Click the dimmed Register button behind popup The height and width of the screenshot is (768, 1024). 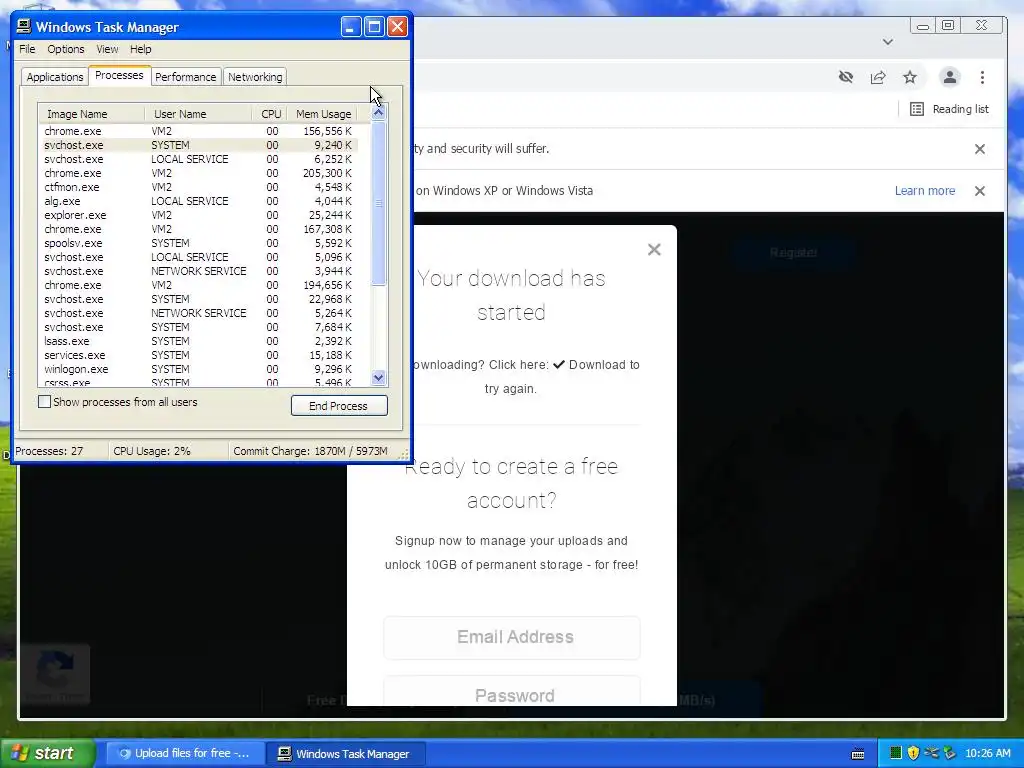(793, 253)
